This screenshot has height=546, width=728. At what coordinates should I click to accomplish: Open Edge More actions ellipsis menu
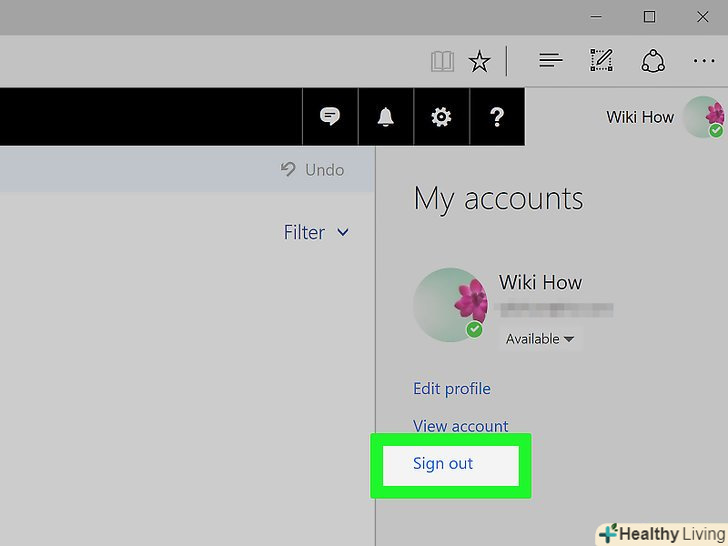(704, 61)
